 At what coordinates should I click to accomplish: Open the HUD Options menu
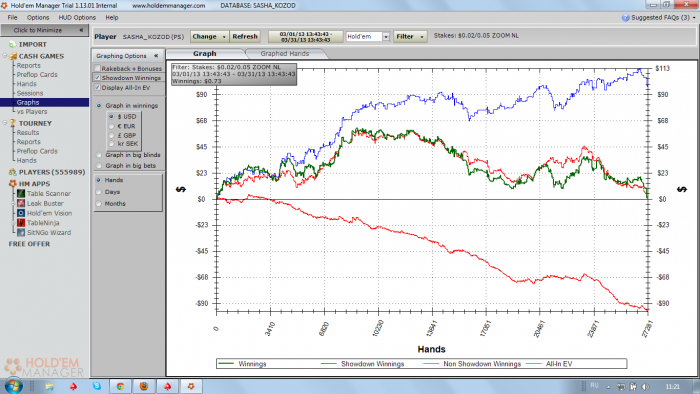77,17
